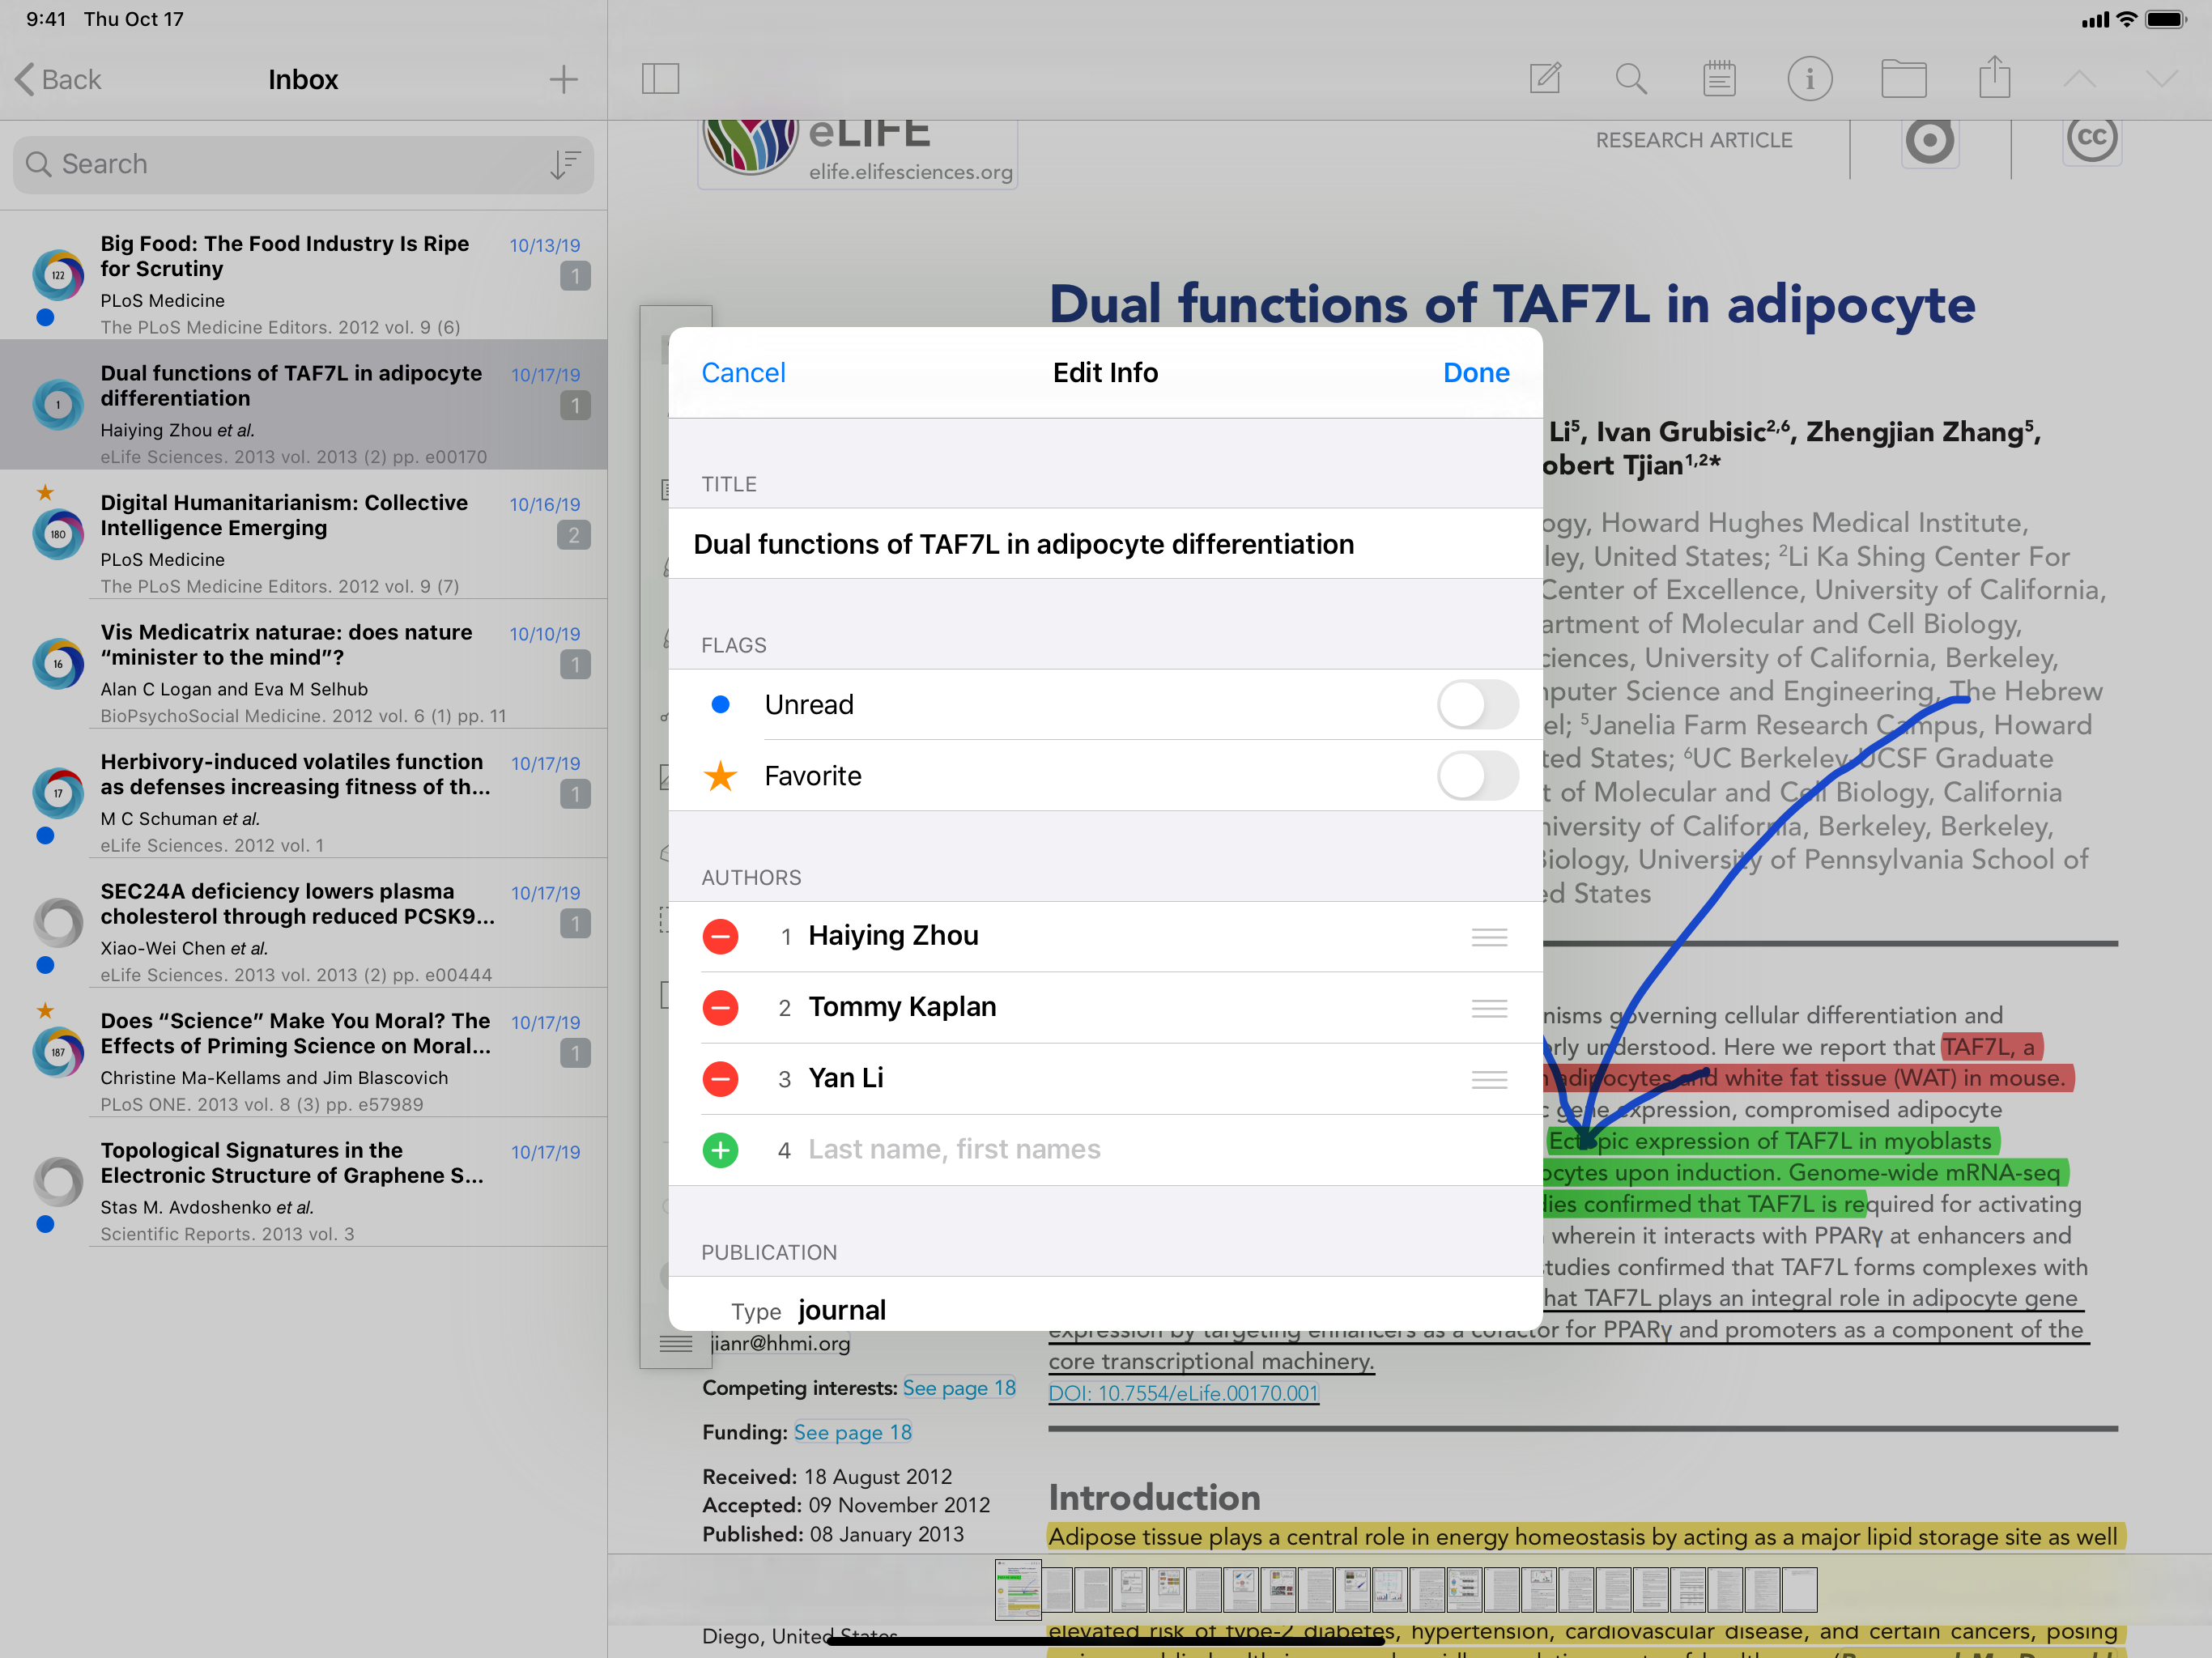The image size is (2212, 1658).
Task: Follow Competing interests 'See page 18' link
Action: (959, 1388)
